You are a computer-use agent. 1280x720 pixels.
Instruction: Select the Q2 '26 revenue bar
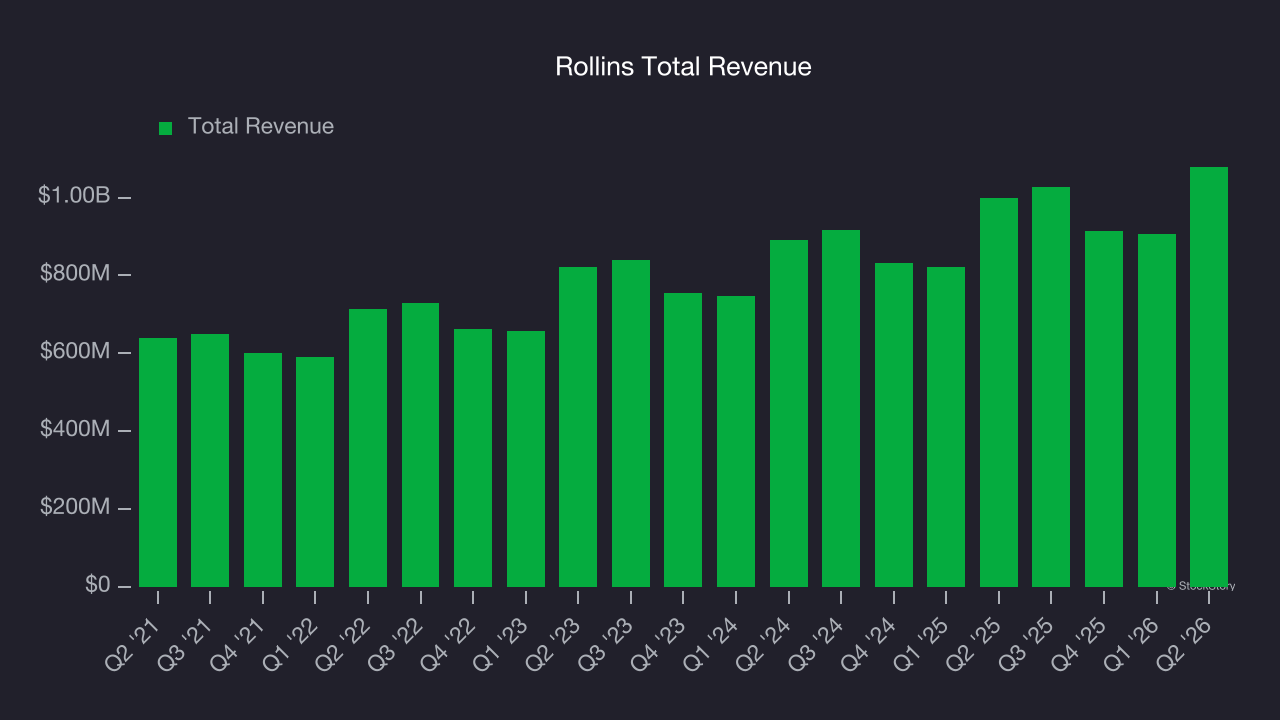point(1209,377)
